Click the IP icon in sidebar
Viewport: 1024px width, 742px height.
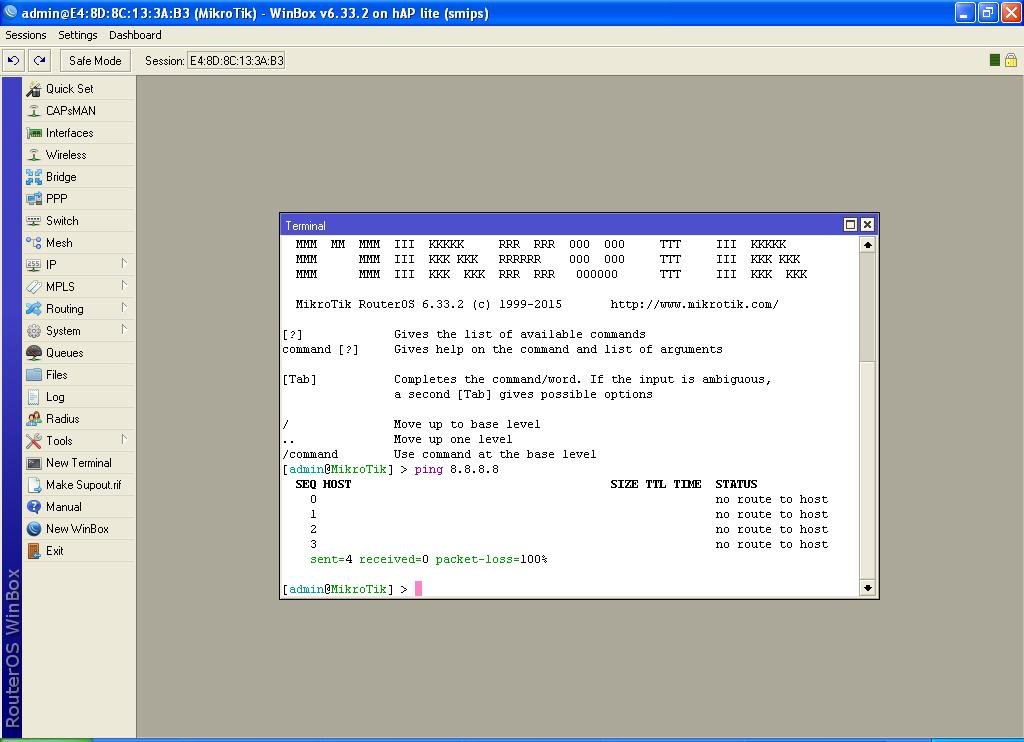pyautogui.click(x=34, y=265)
